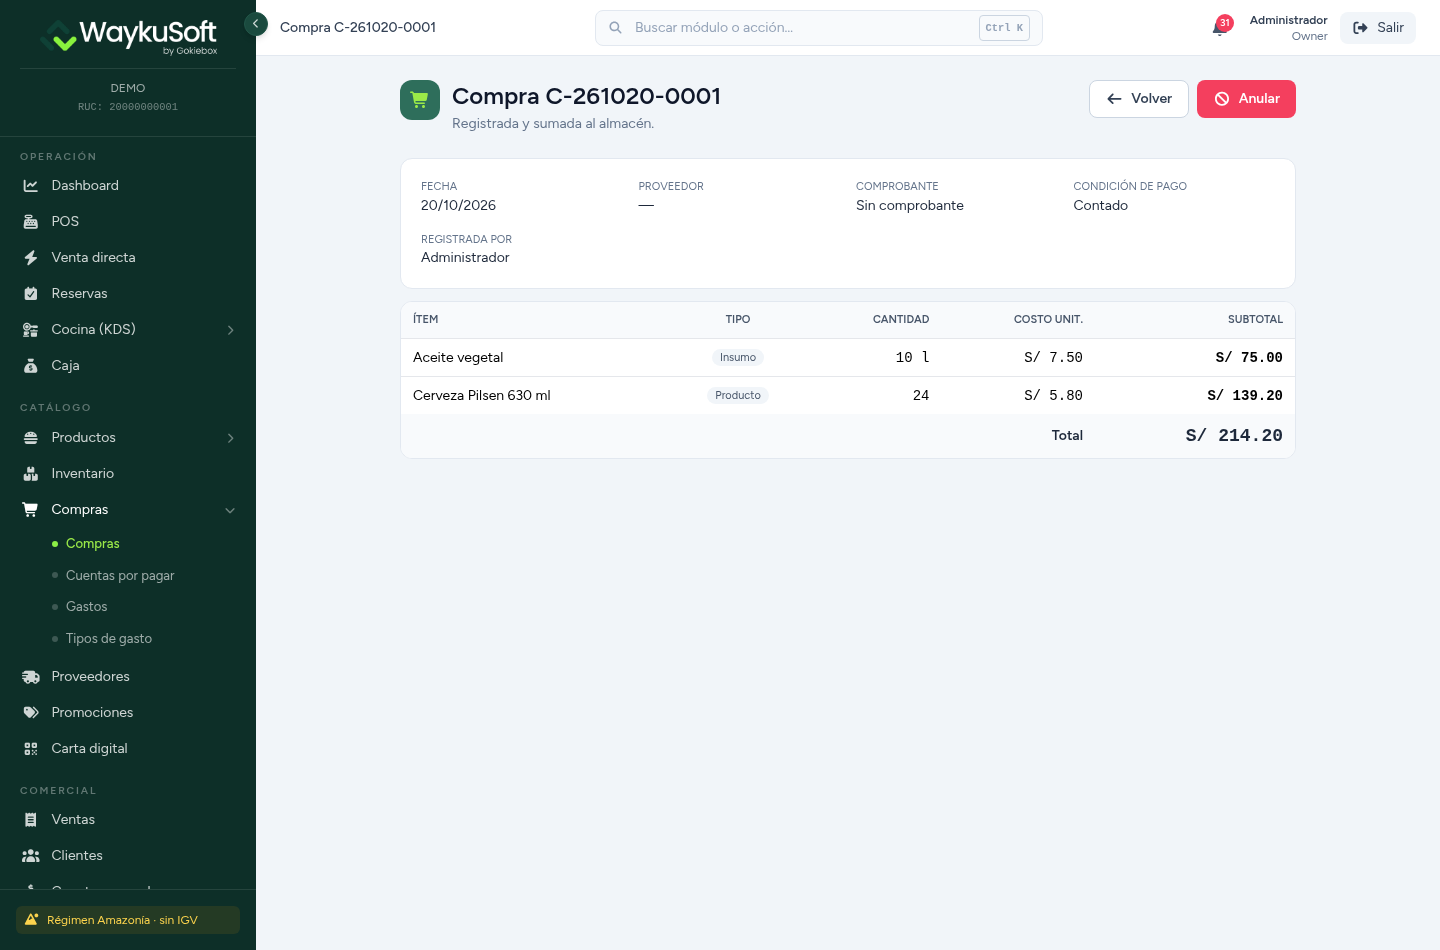
Task: Click the date value 20/10/2026
Action: (x=458, y=206)
